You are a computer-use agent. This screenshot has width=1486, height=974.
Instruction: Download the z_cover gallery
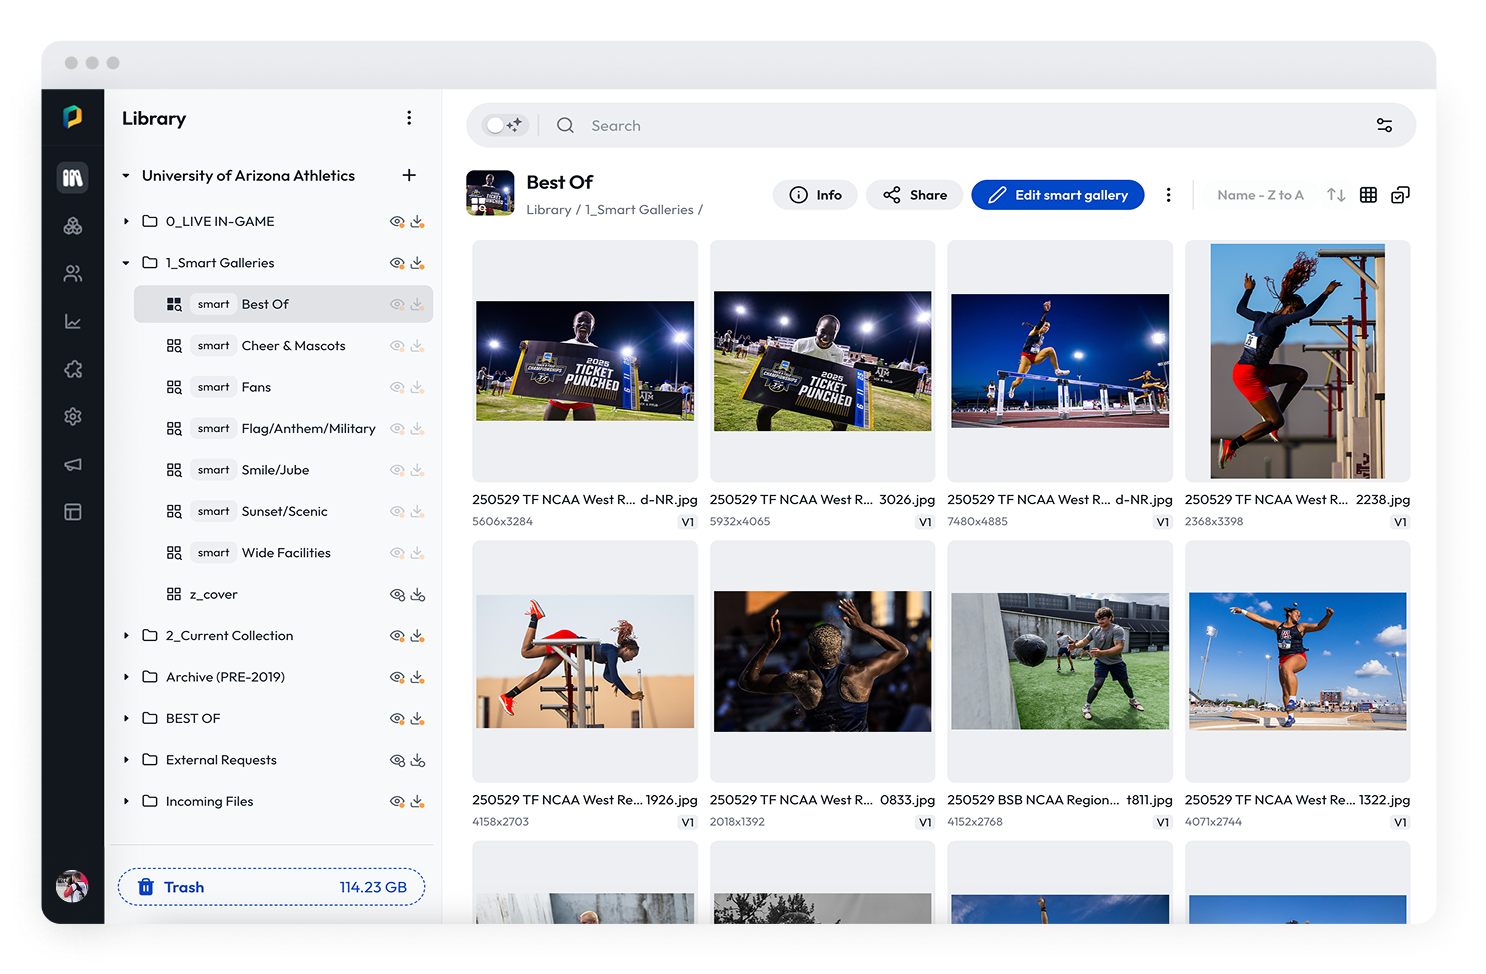coord(418,595)
